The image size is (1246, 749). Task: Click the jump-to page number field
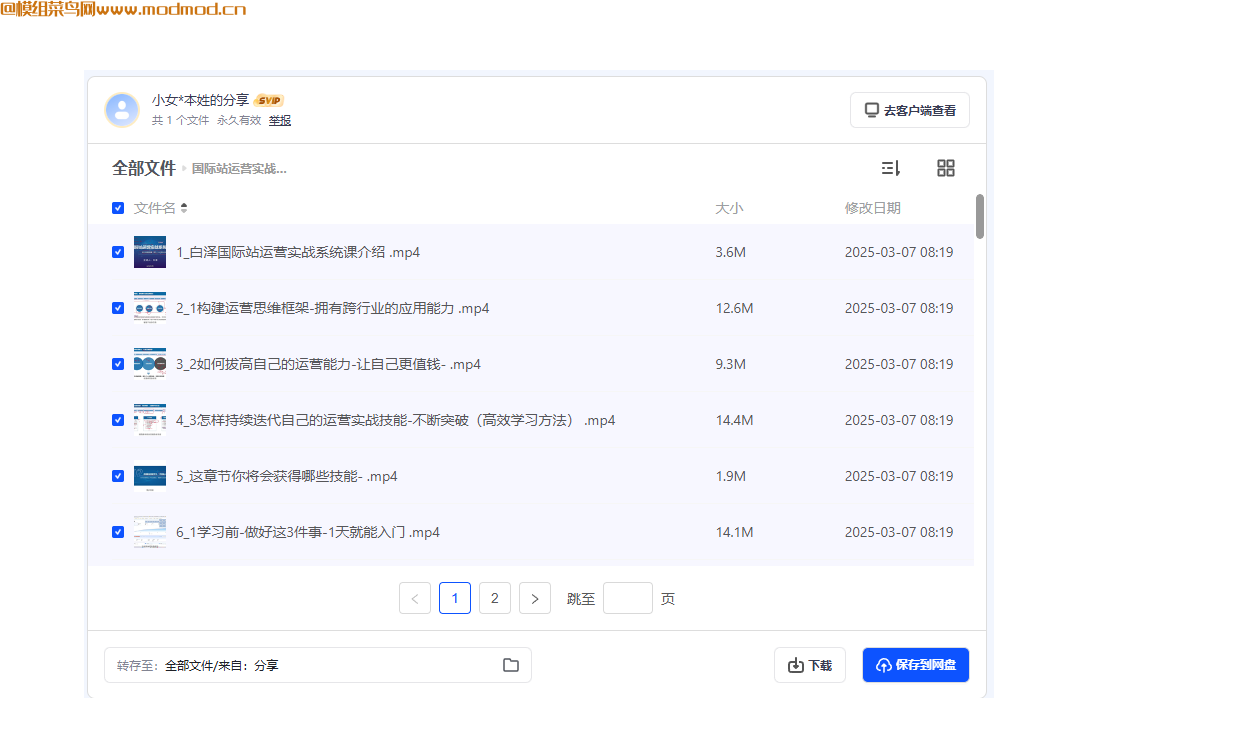tap(628, 598)
